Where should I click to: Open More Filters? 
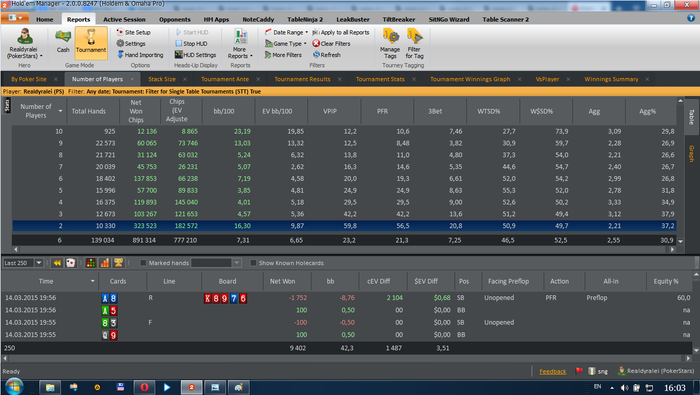[x=283, y=54]
